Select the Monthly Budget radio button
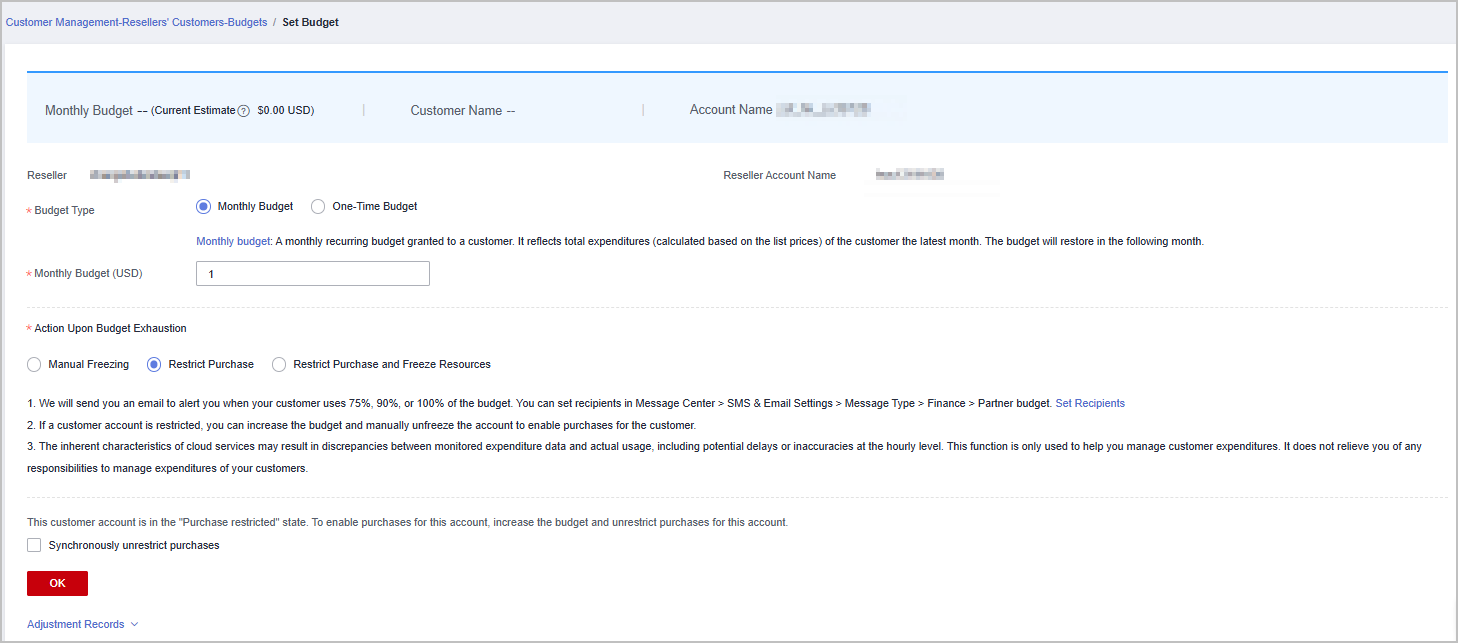 [204, 207]
